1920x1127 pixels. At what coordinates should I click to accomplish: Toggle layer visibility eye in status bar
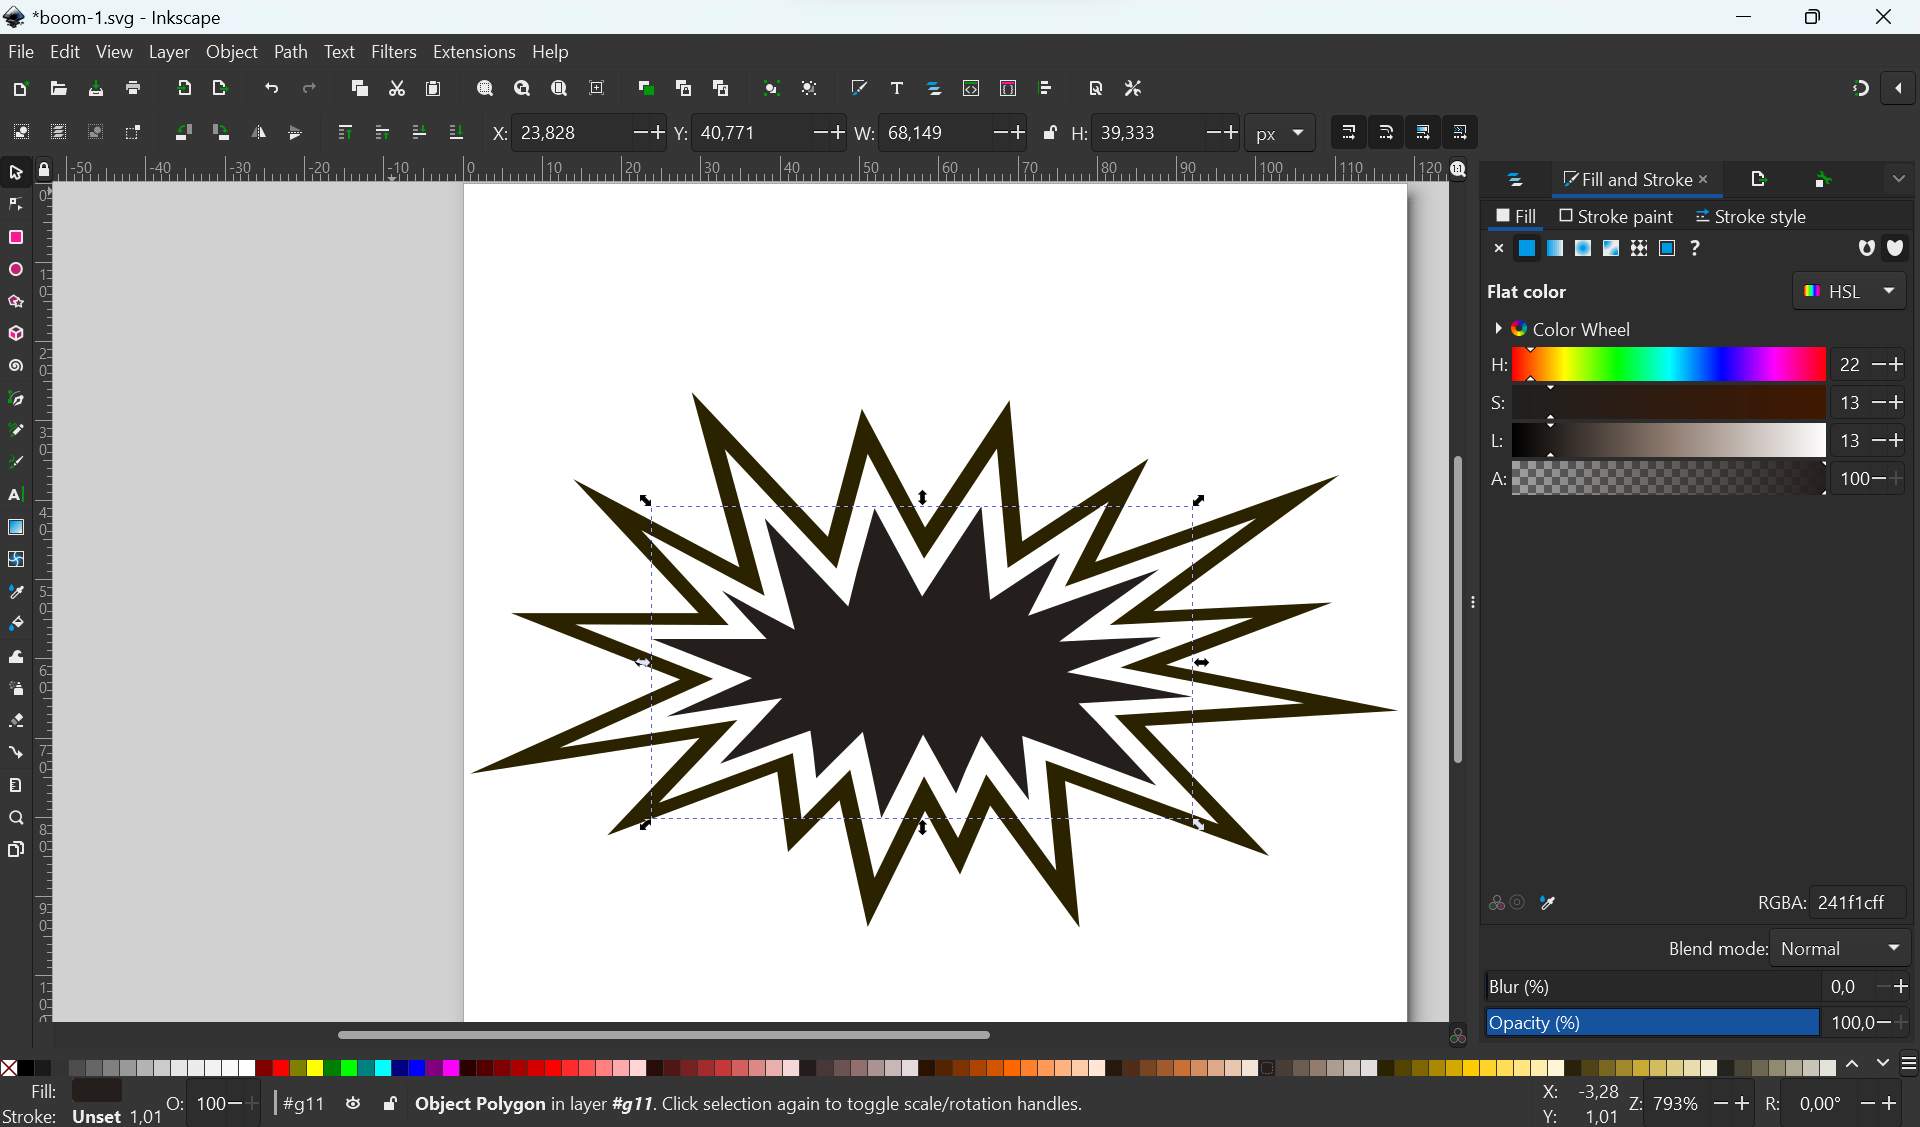tap(353, 1104)
